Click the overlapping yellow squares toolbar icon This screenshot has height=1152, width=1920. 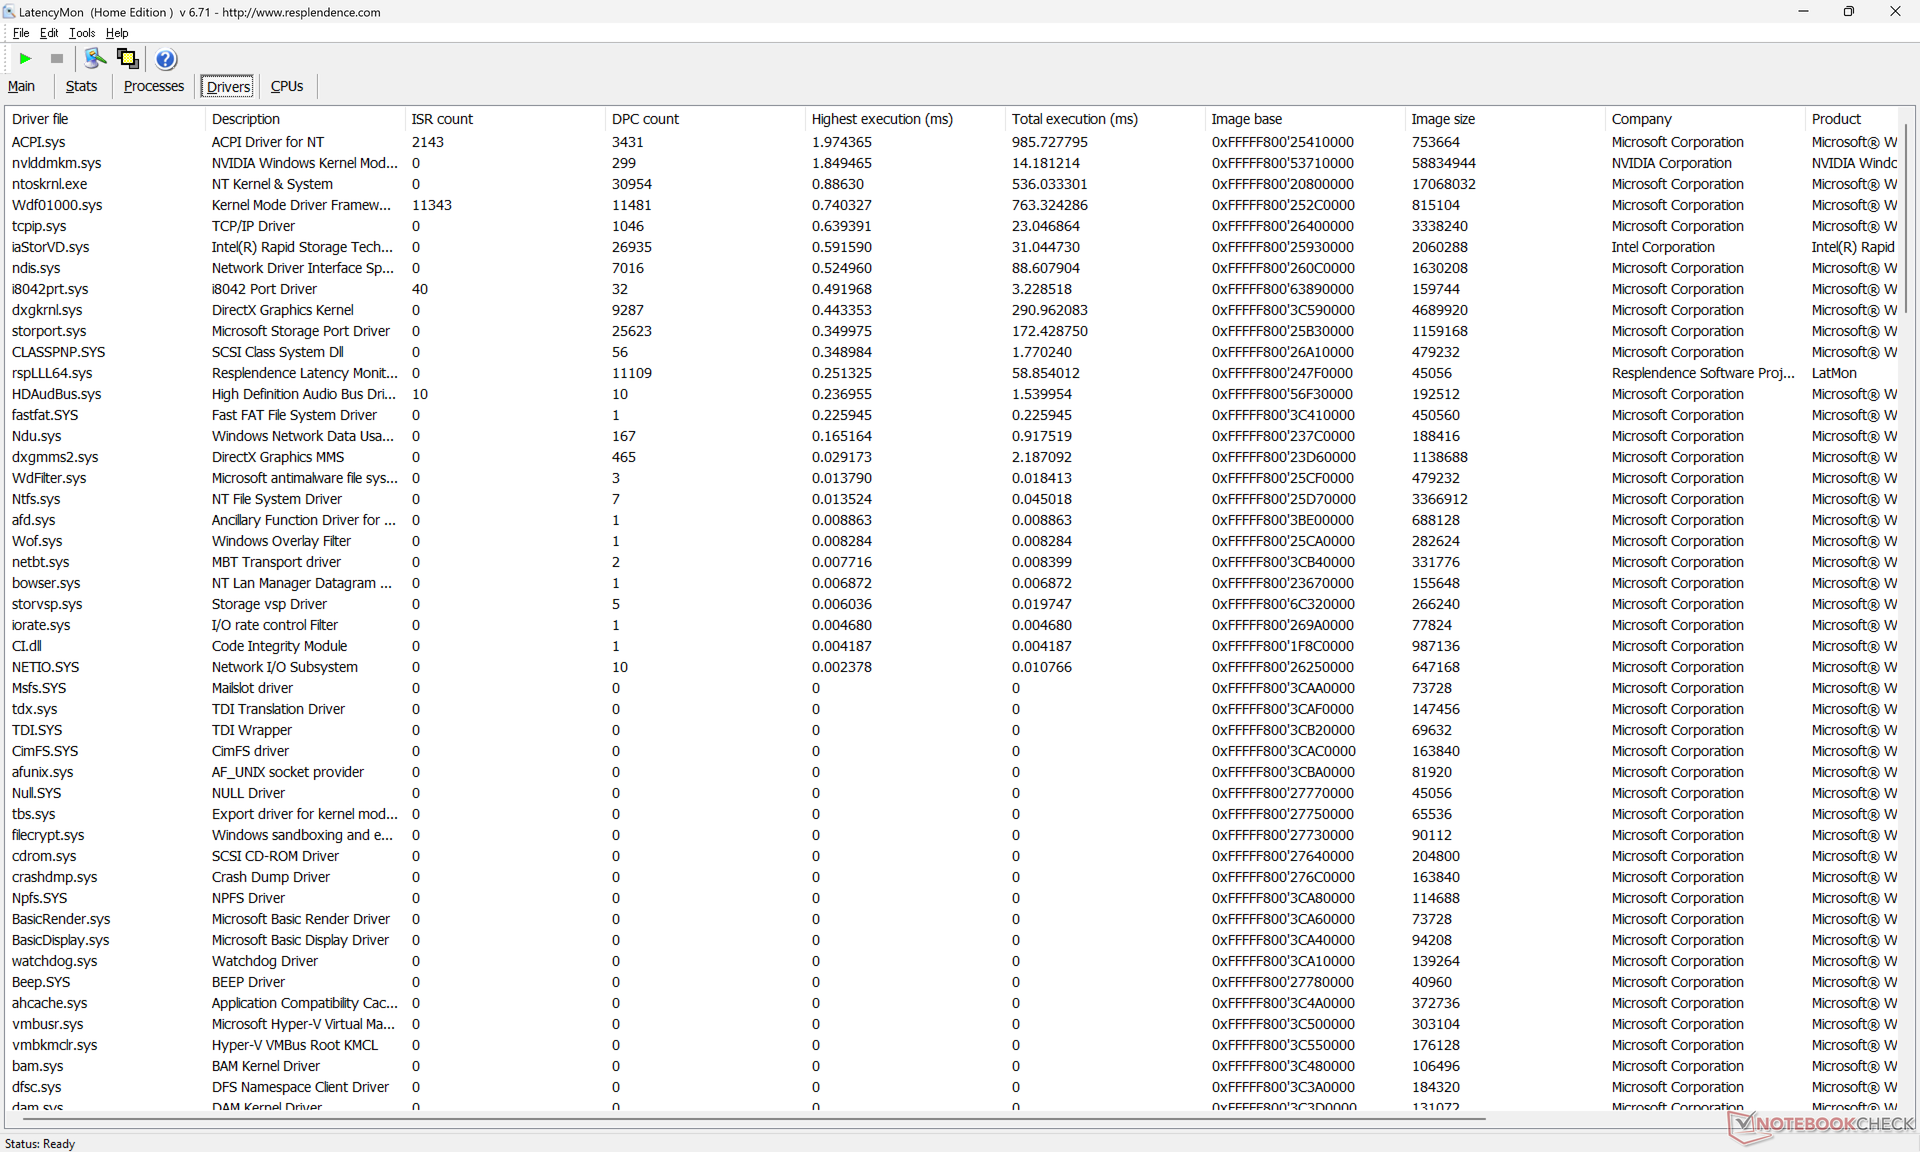point(128,59)
